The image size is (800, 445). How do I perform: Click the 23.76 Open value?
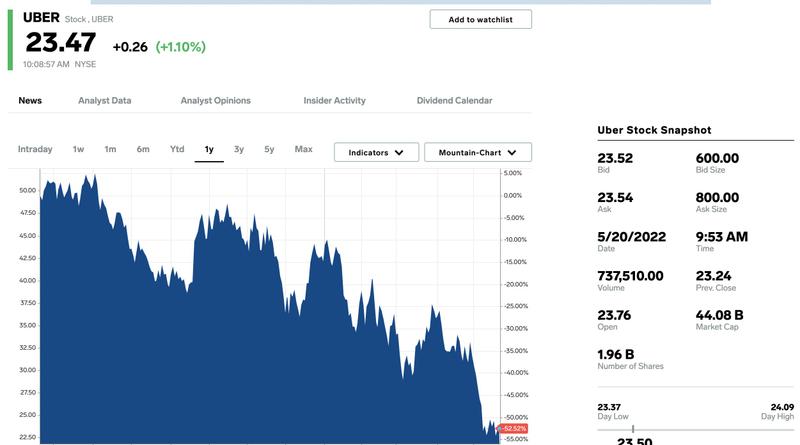(x=614, y=315)
